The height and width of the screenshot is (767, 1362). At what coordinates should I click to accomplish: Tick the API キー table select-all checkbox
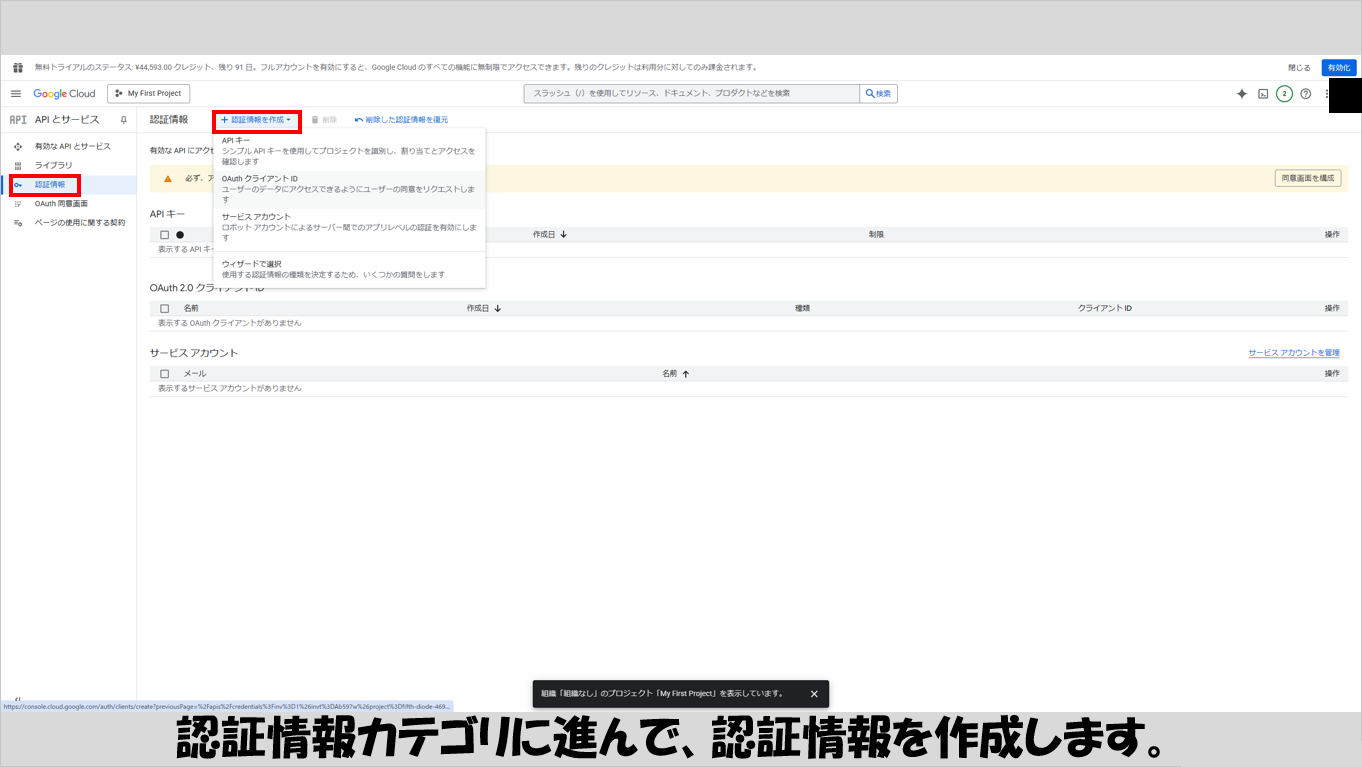(165, 235)
